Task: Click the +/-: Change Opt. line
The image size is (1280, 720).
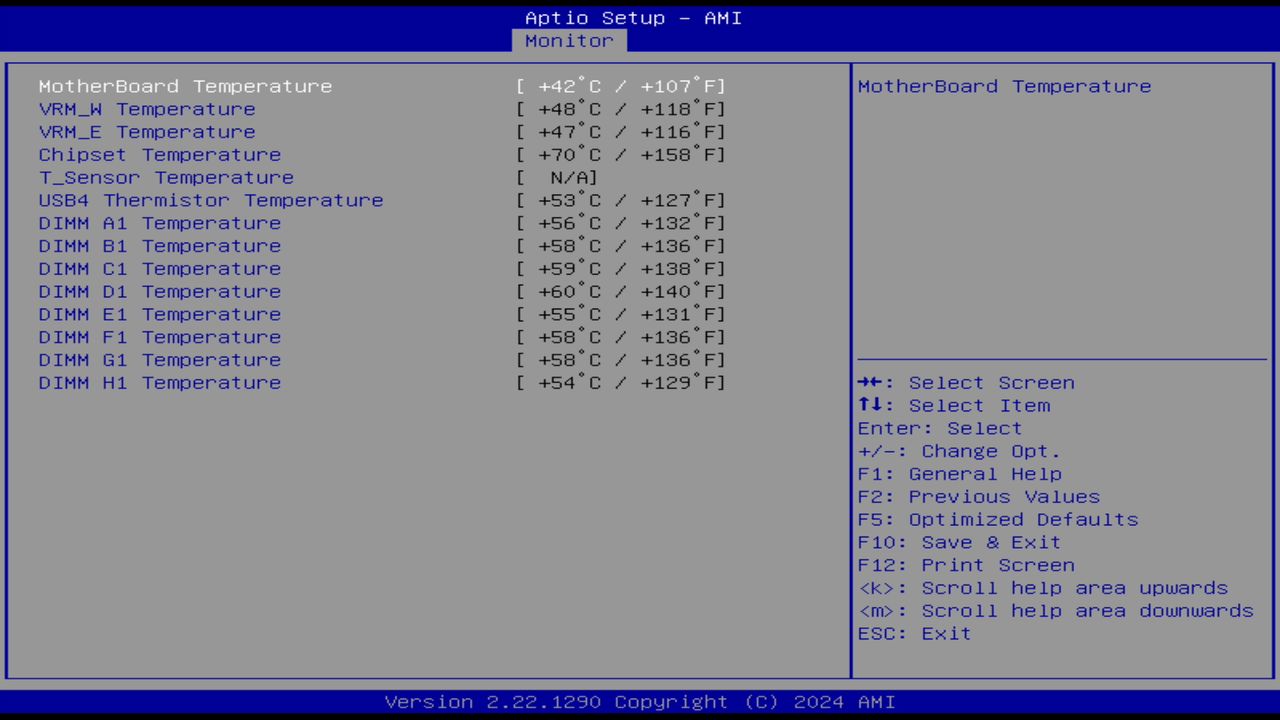Action: pyautogui.click(x=959, y=451)
